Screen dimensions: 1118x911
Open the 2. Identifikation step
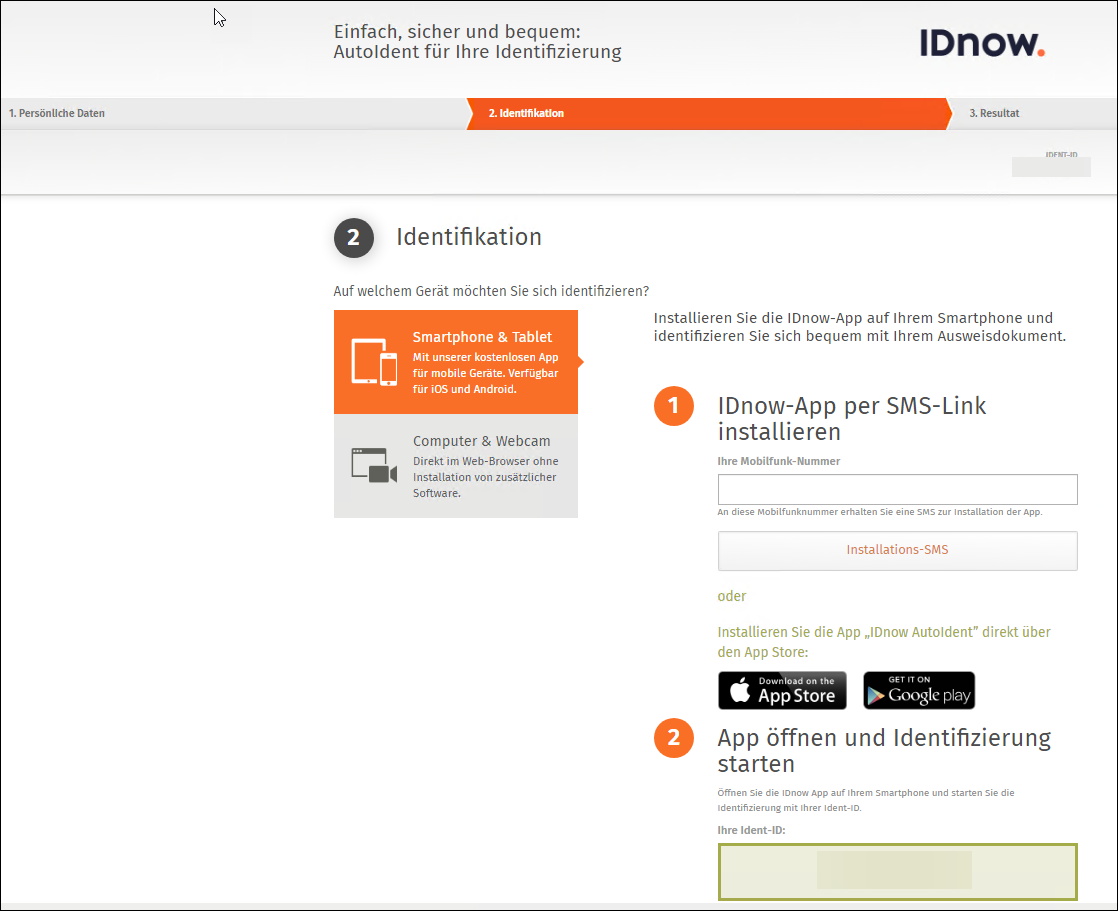pos(709,113)
